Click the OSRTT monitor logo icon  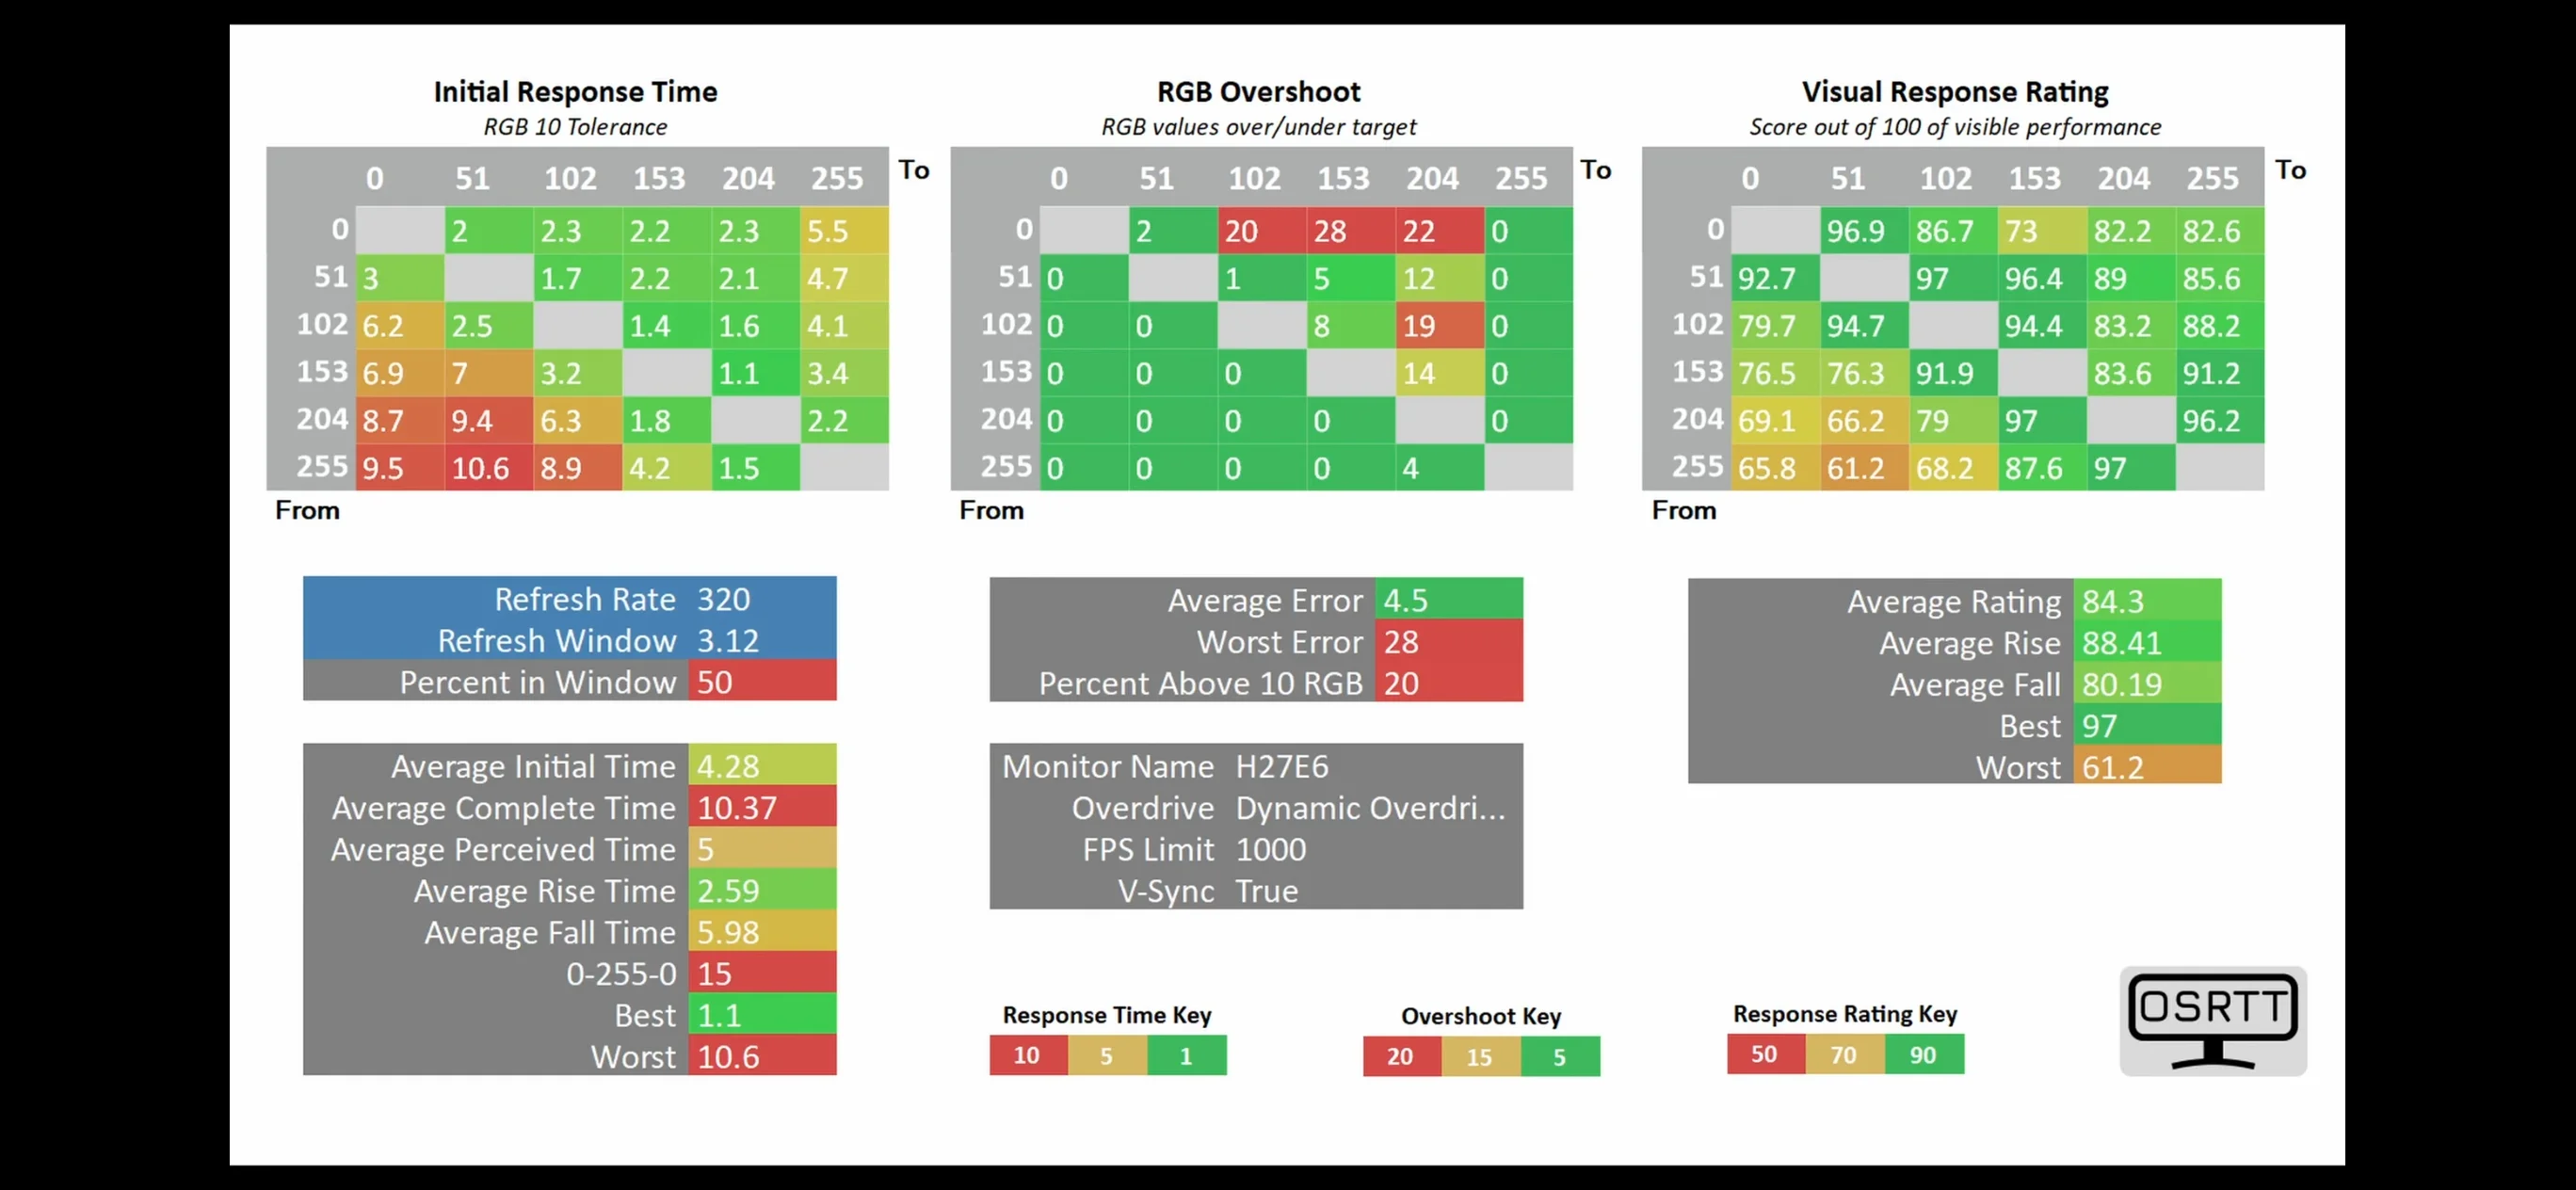(x=2212, y=1021)
